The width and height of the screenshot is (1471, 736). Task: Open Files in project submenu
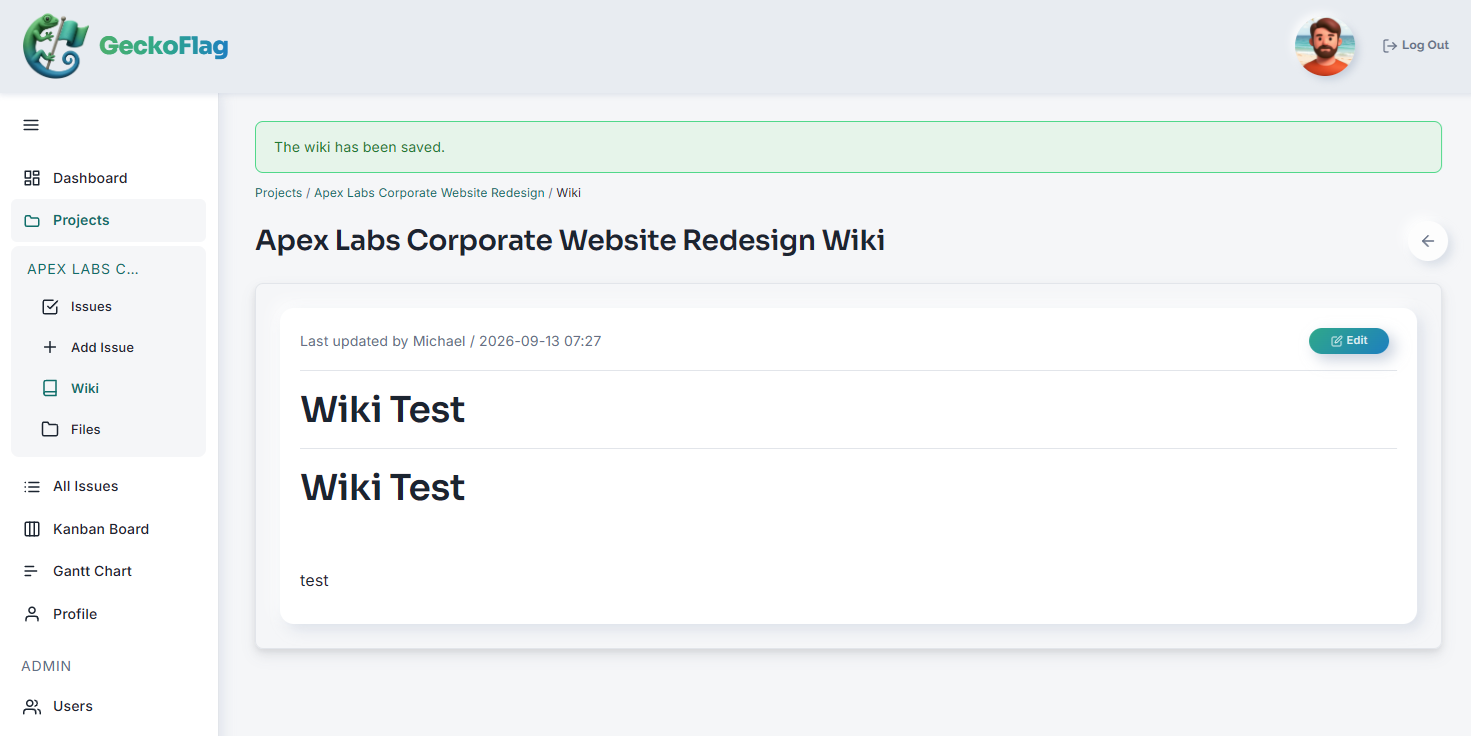point(108,429)
